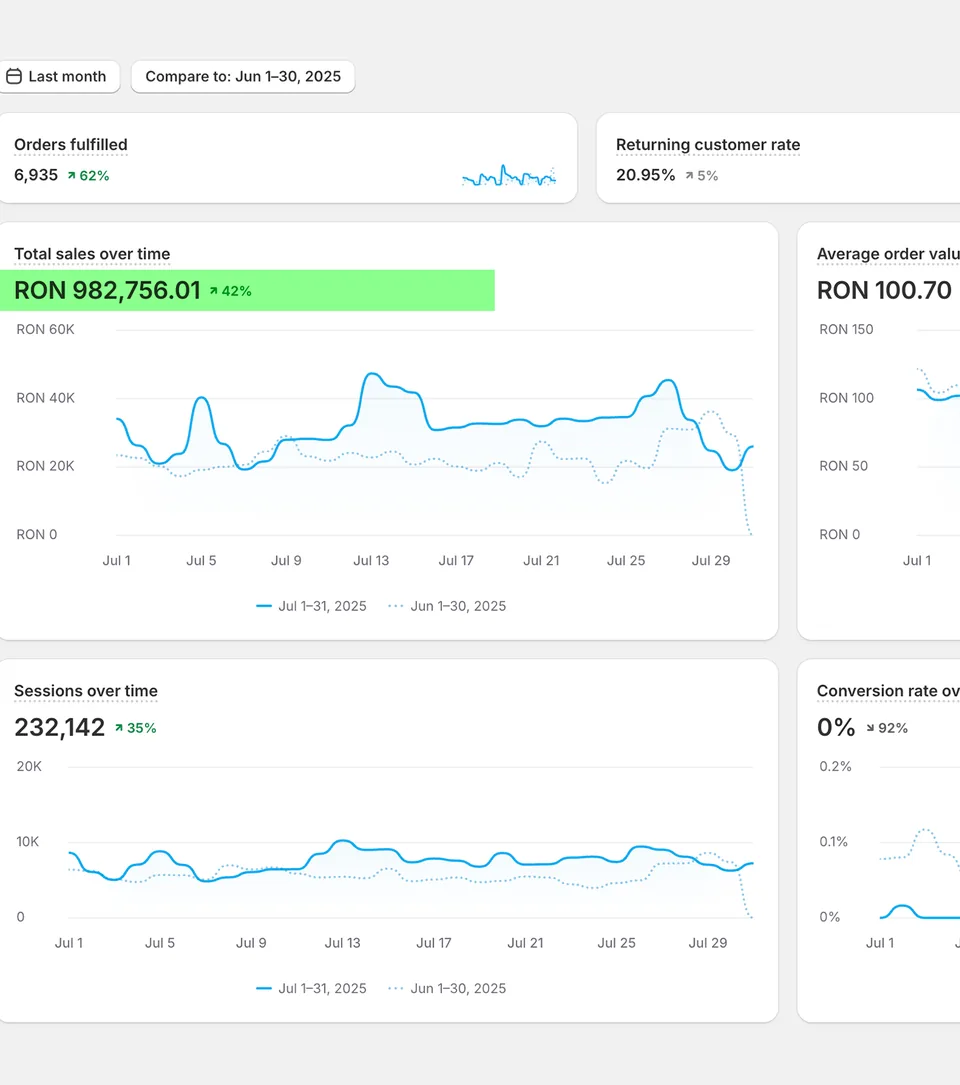Click the Orders fulfilled sparkline chart
This screenshot has height=1085, width=960.
click(x=509, y=176)
